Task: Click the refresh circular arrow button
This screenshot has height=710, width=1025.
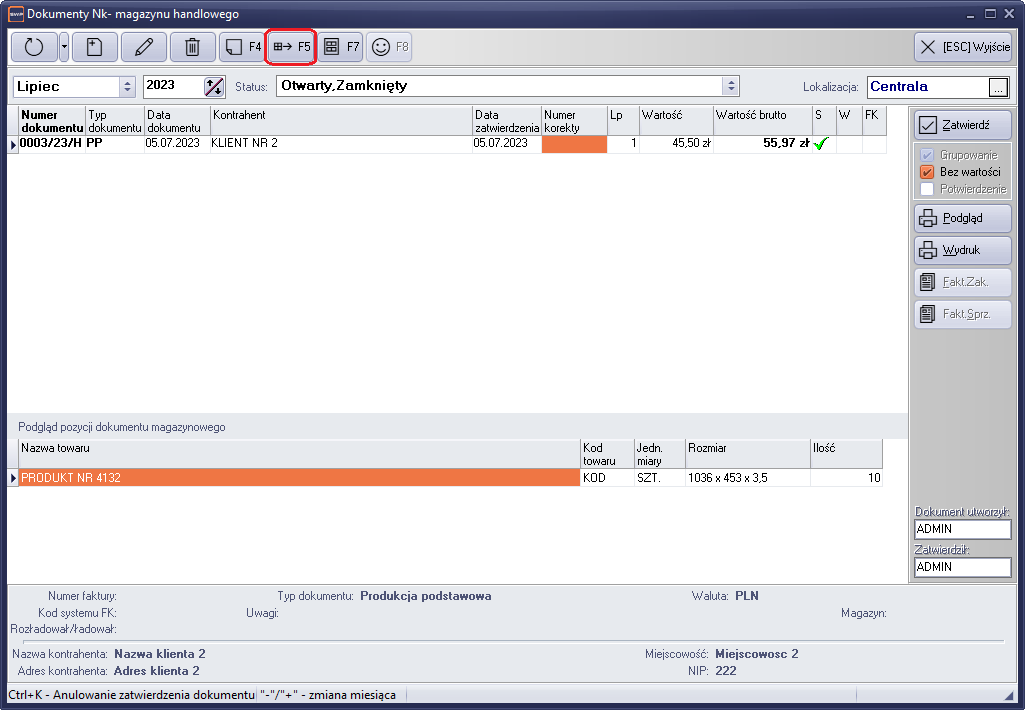Action: pos(34,47)
